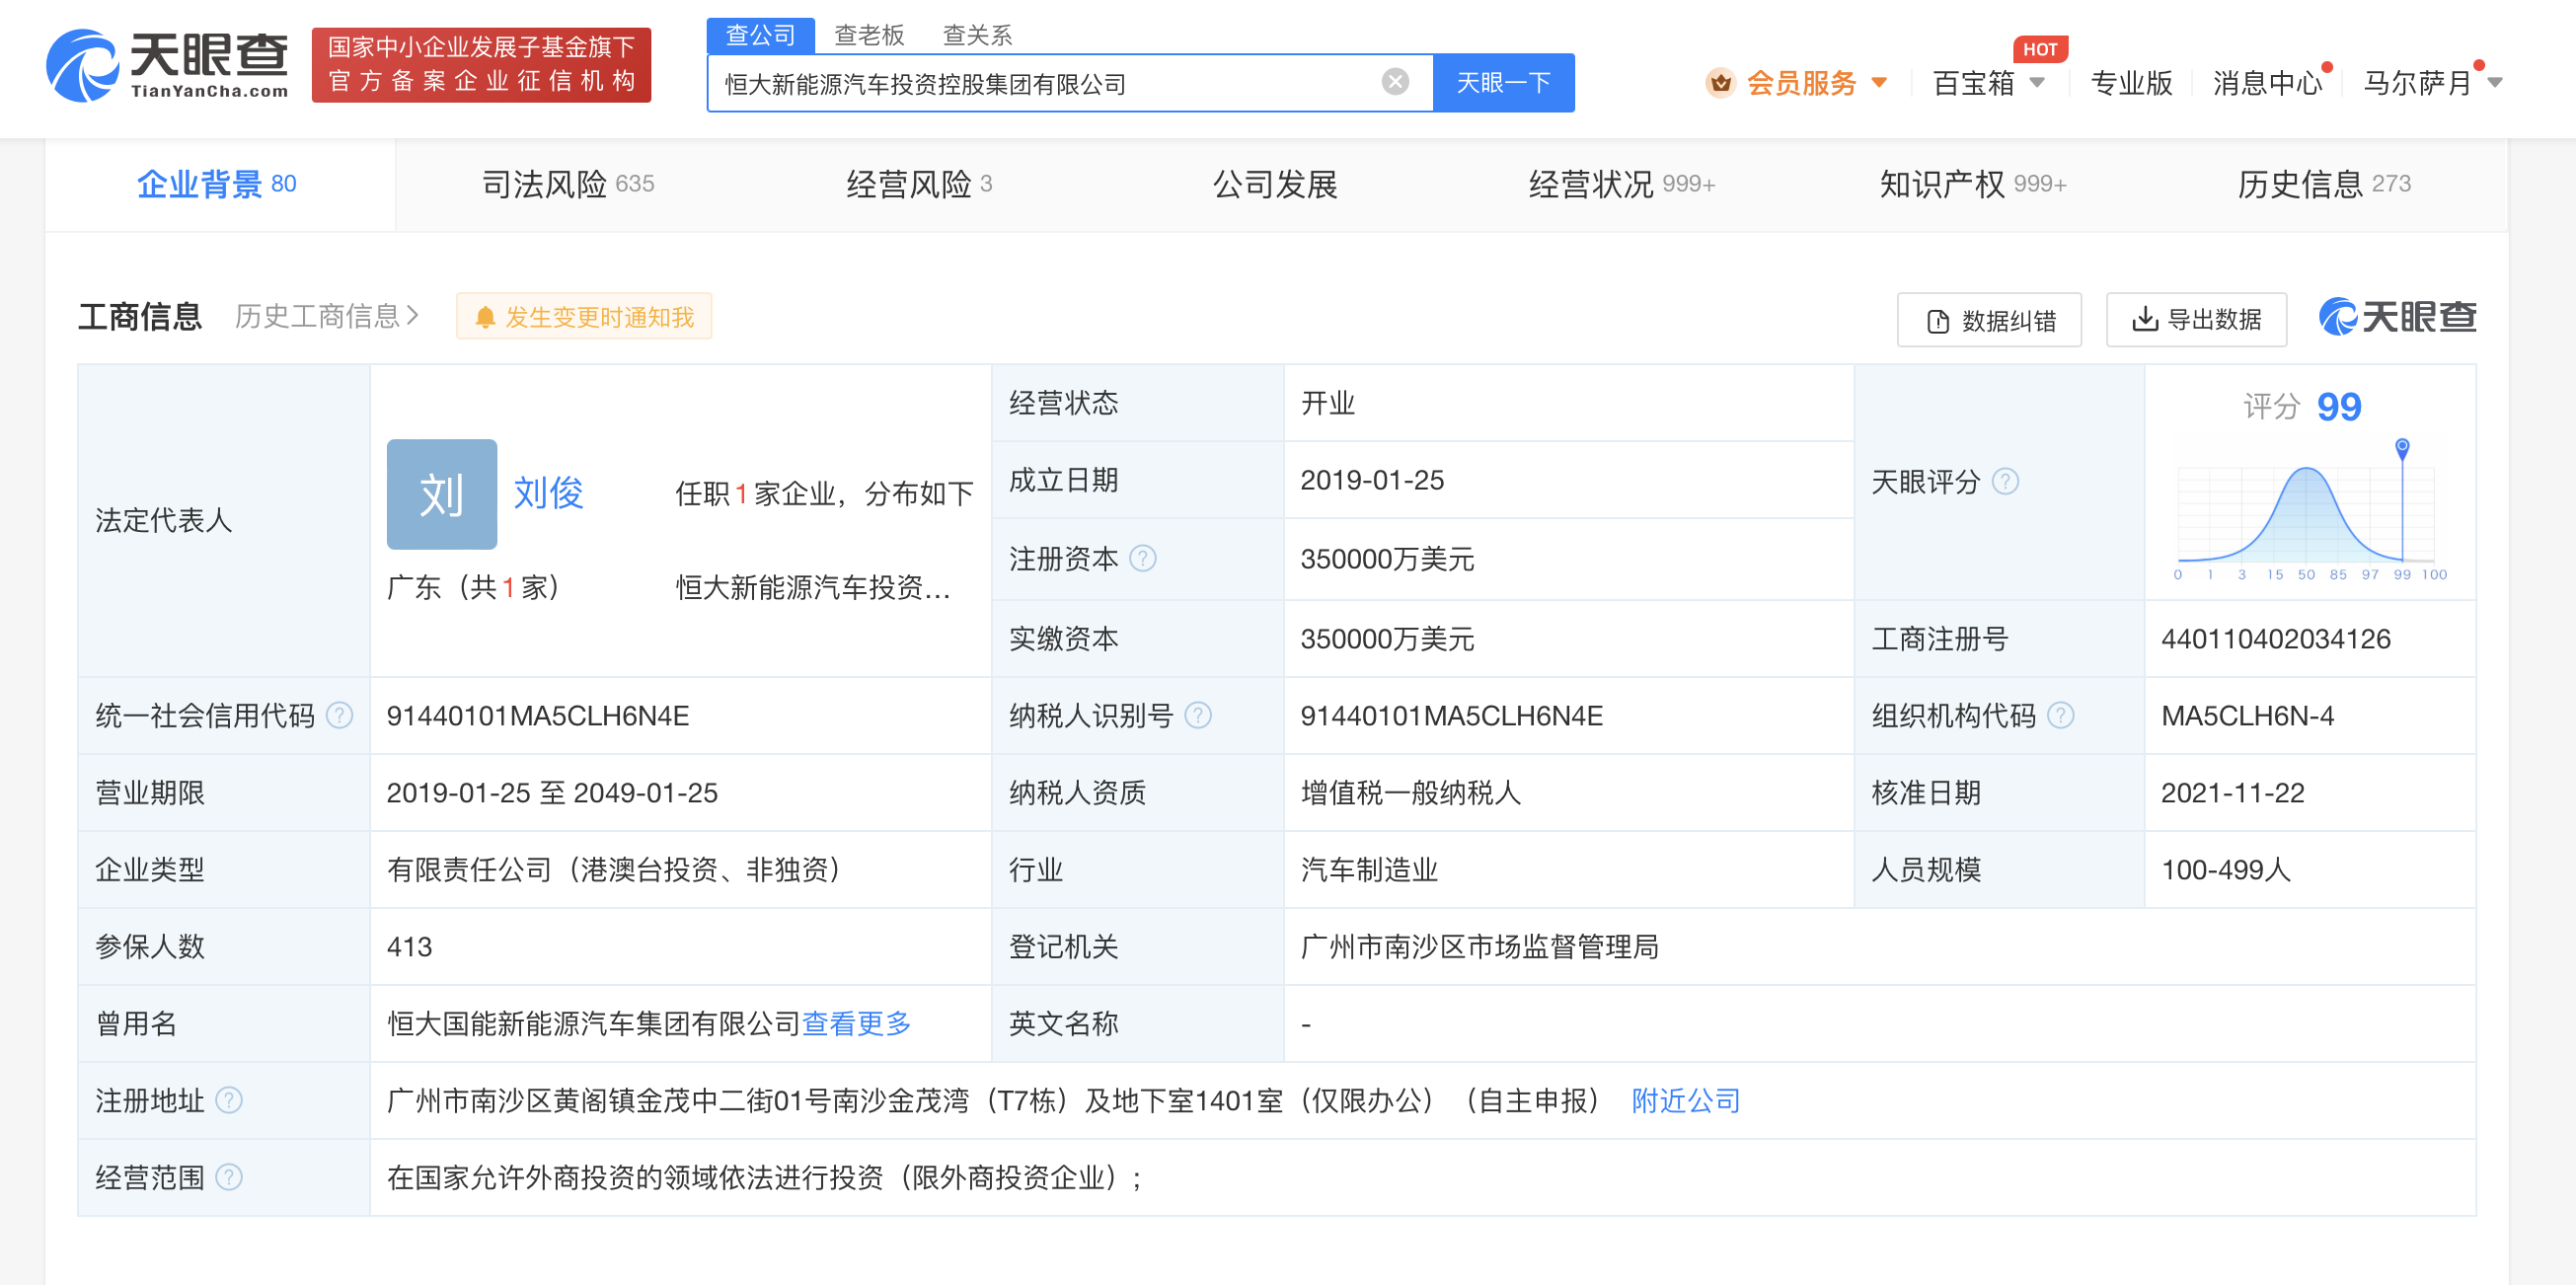The width and height of the screenshot is (2576, 1285).
Task: Click the score marker on rating chart
Action: point(2402,447)
